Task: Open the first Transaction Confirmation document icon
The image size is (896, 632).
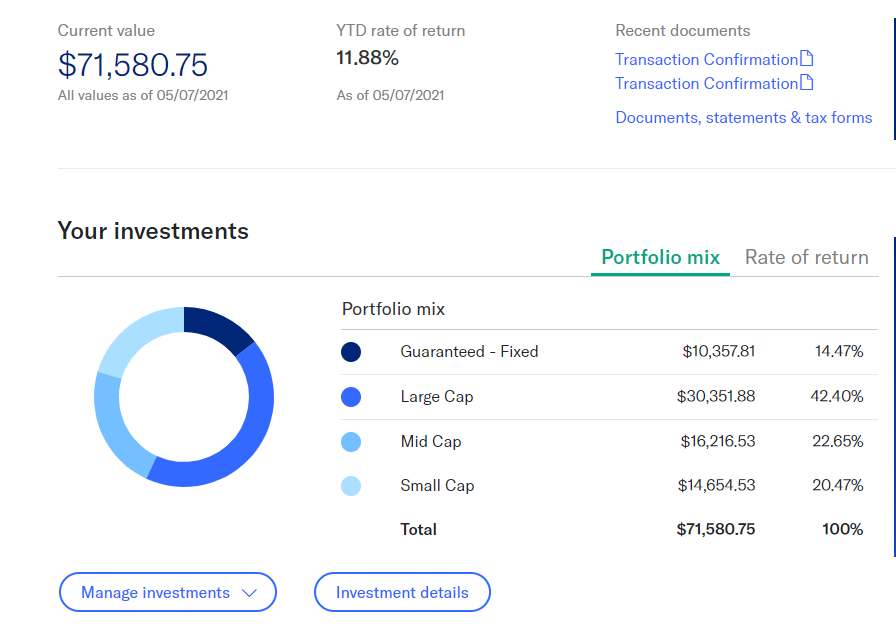Action: click(806, 58)
